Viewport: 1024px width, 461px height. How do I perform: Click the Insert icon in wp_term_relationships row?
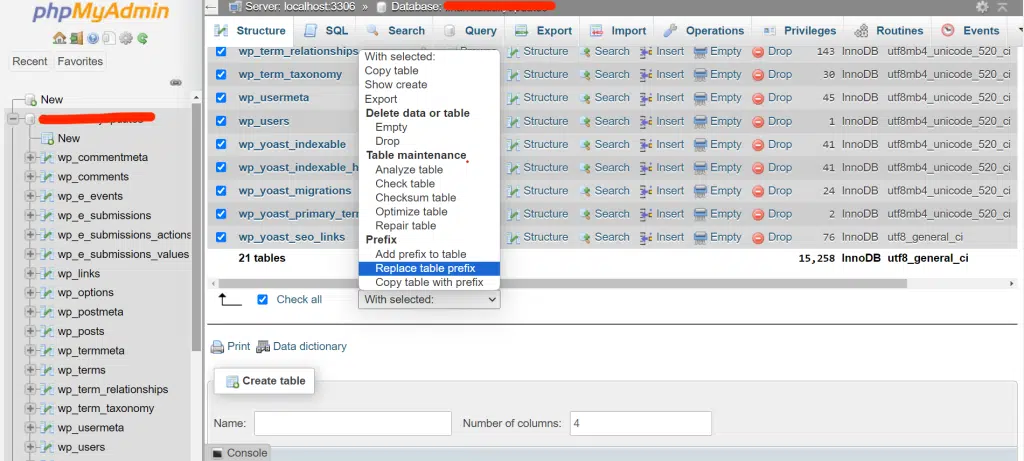tap(647, 52)
